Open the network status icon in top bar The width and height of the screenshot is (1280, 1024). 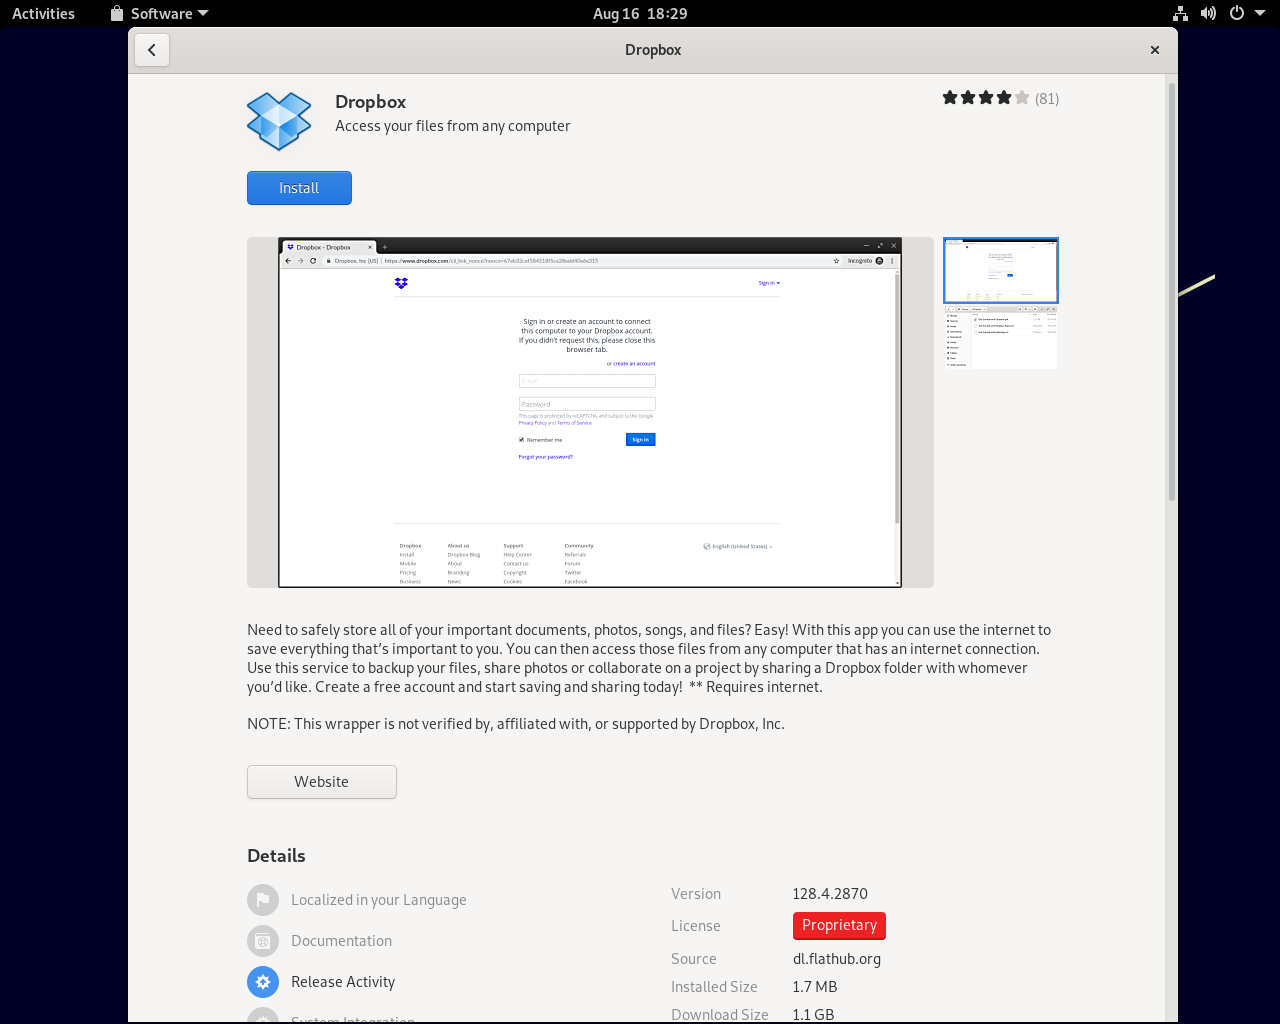1180,14
